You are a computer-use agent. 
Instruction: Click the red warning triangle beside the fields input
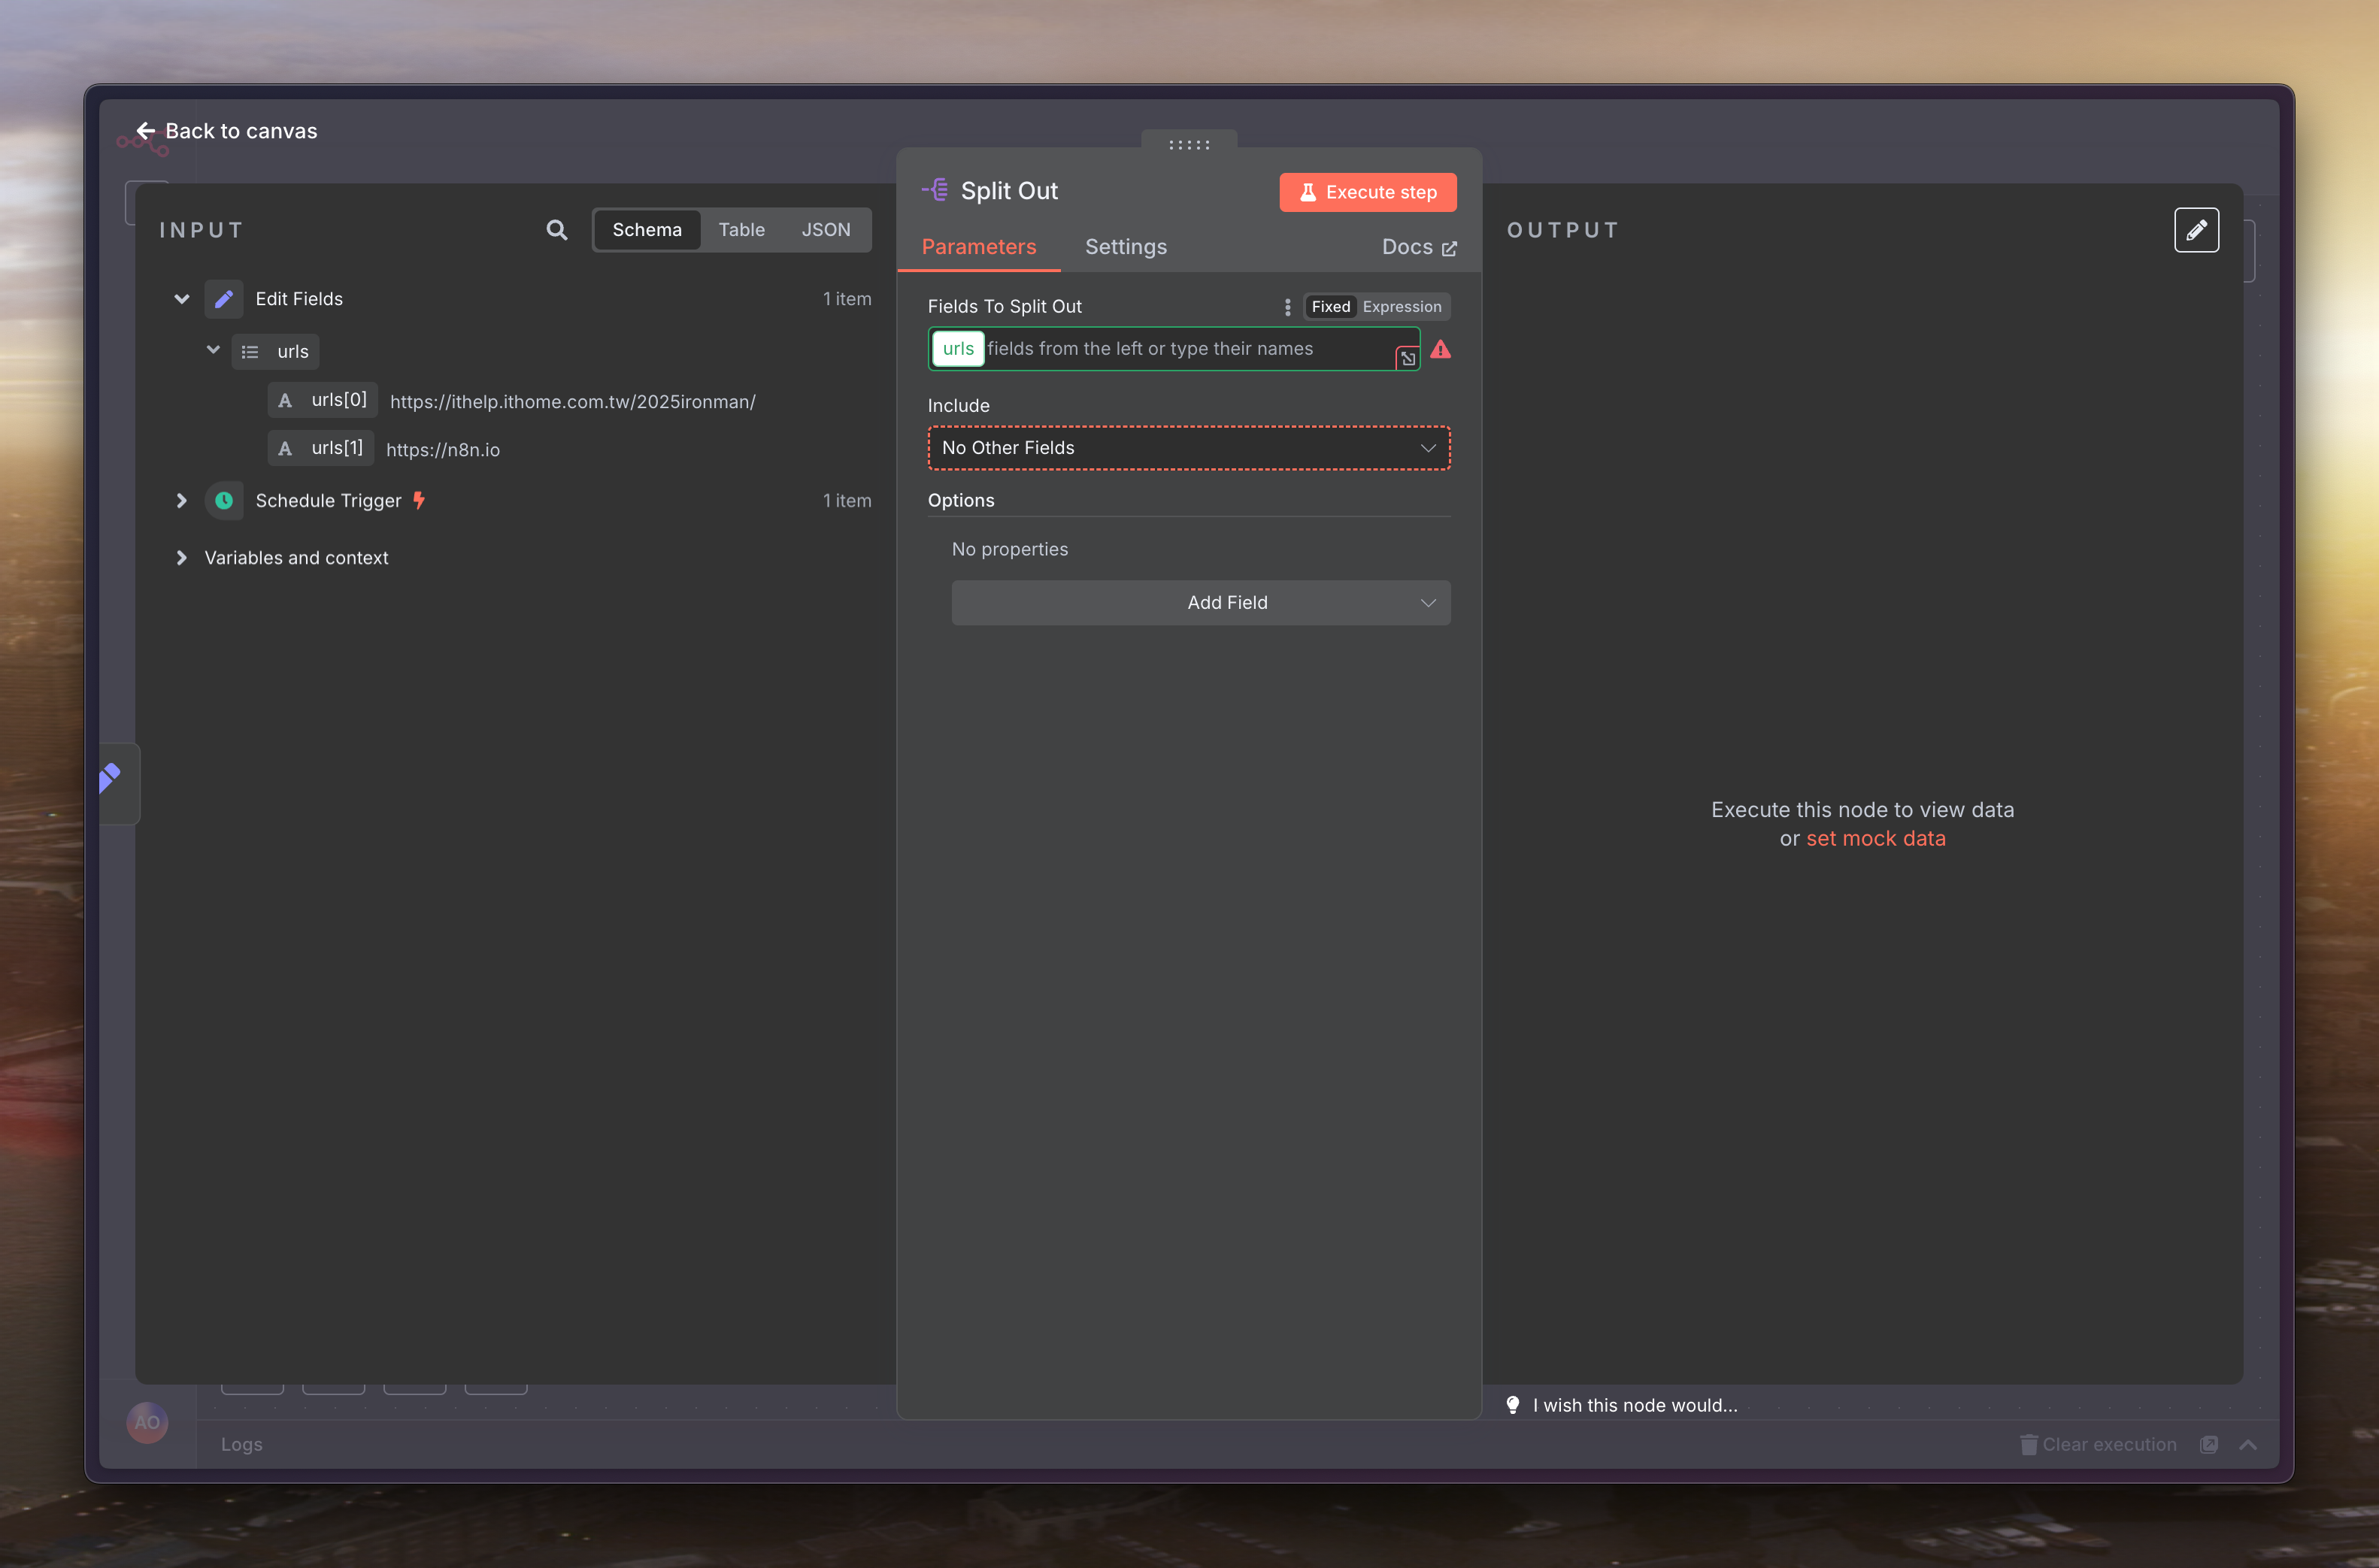(x=1440, y=349)
